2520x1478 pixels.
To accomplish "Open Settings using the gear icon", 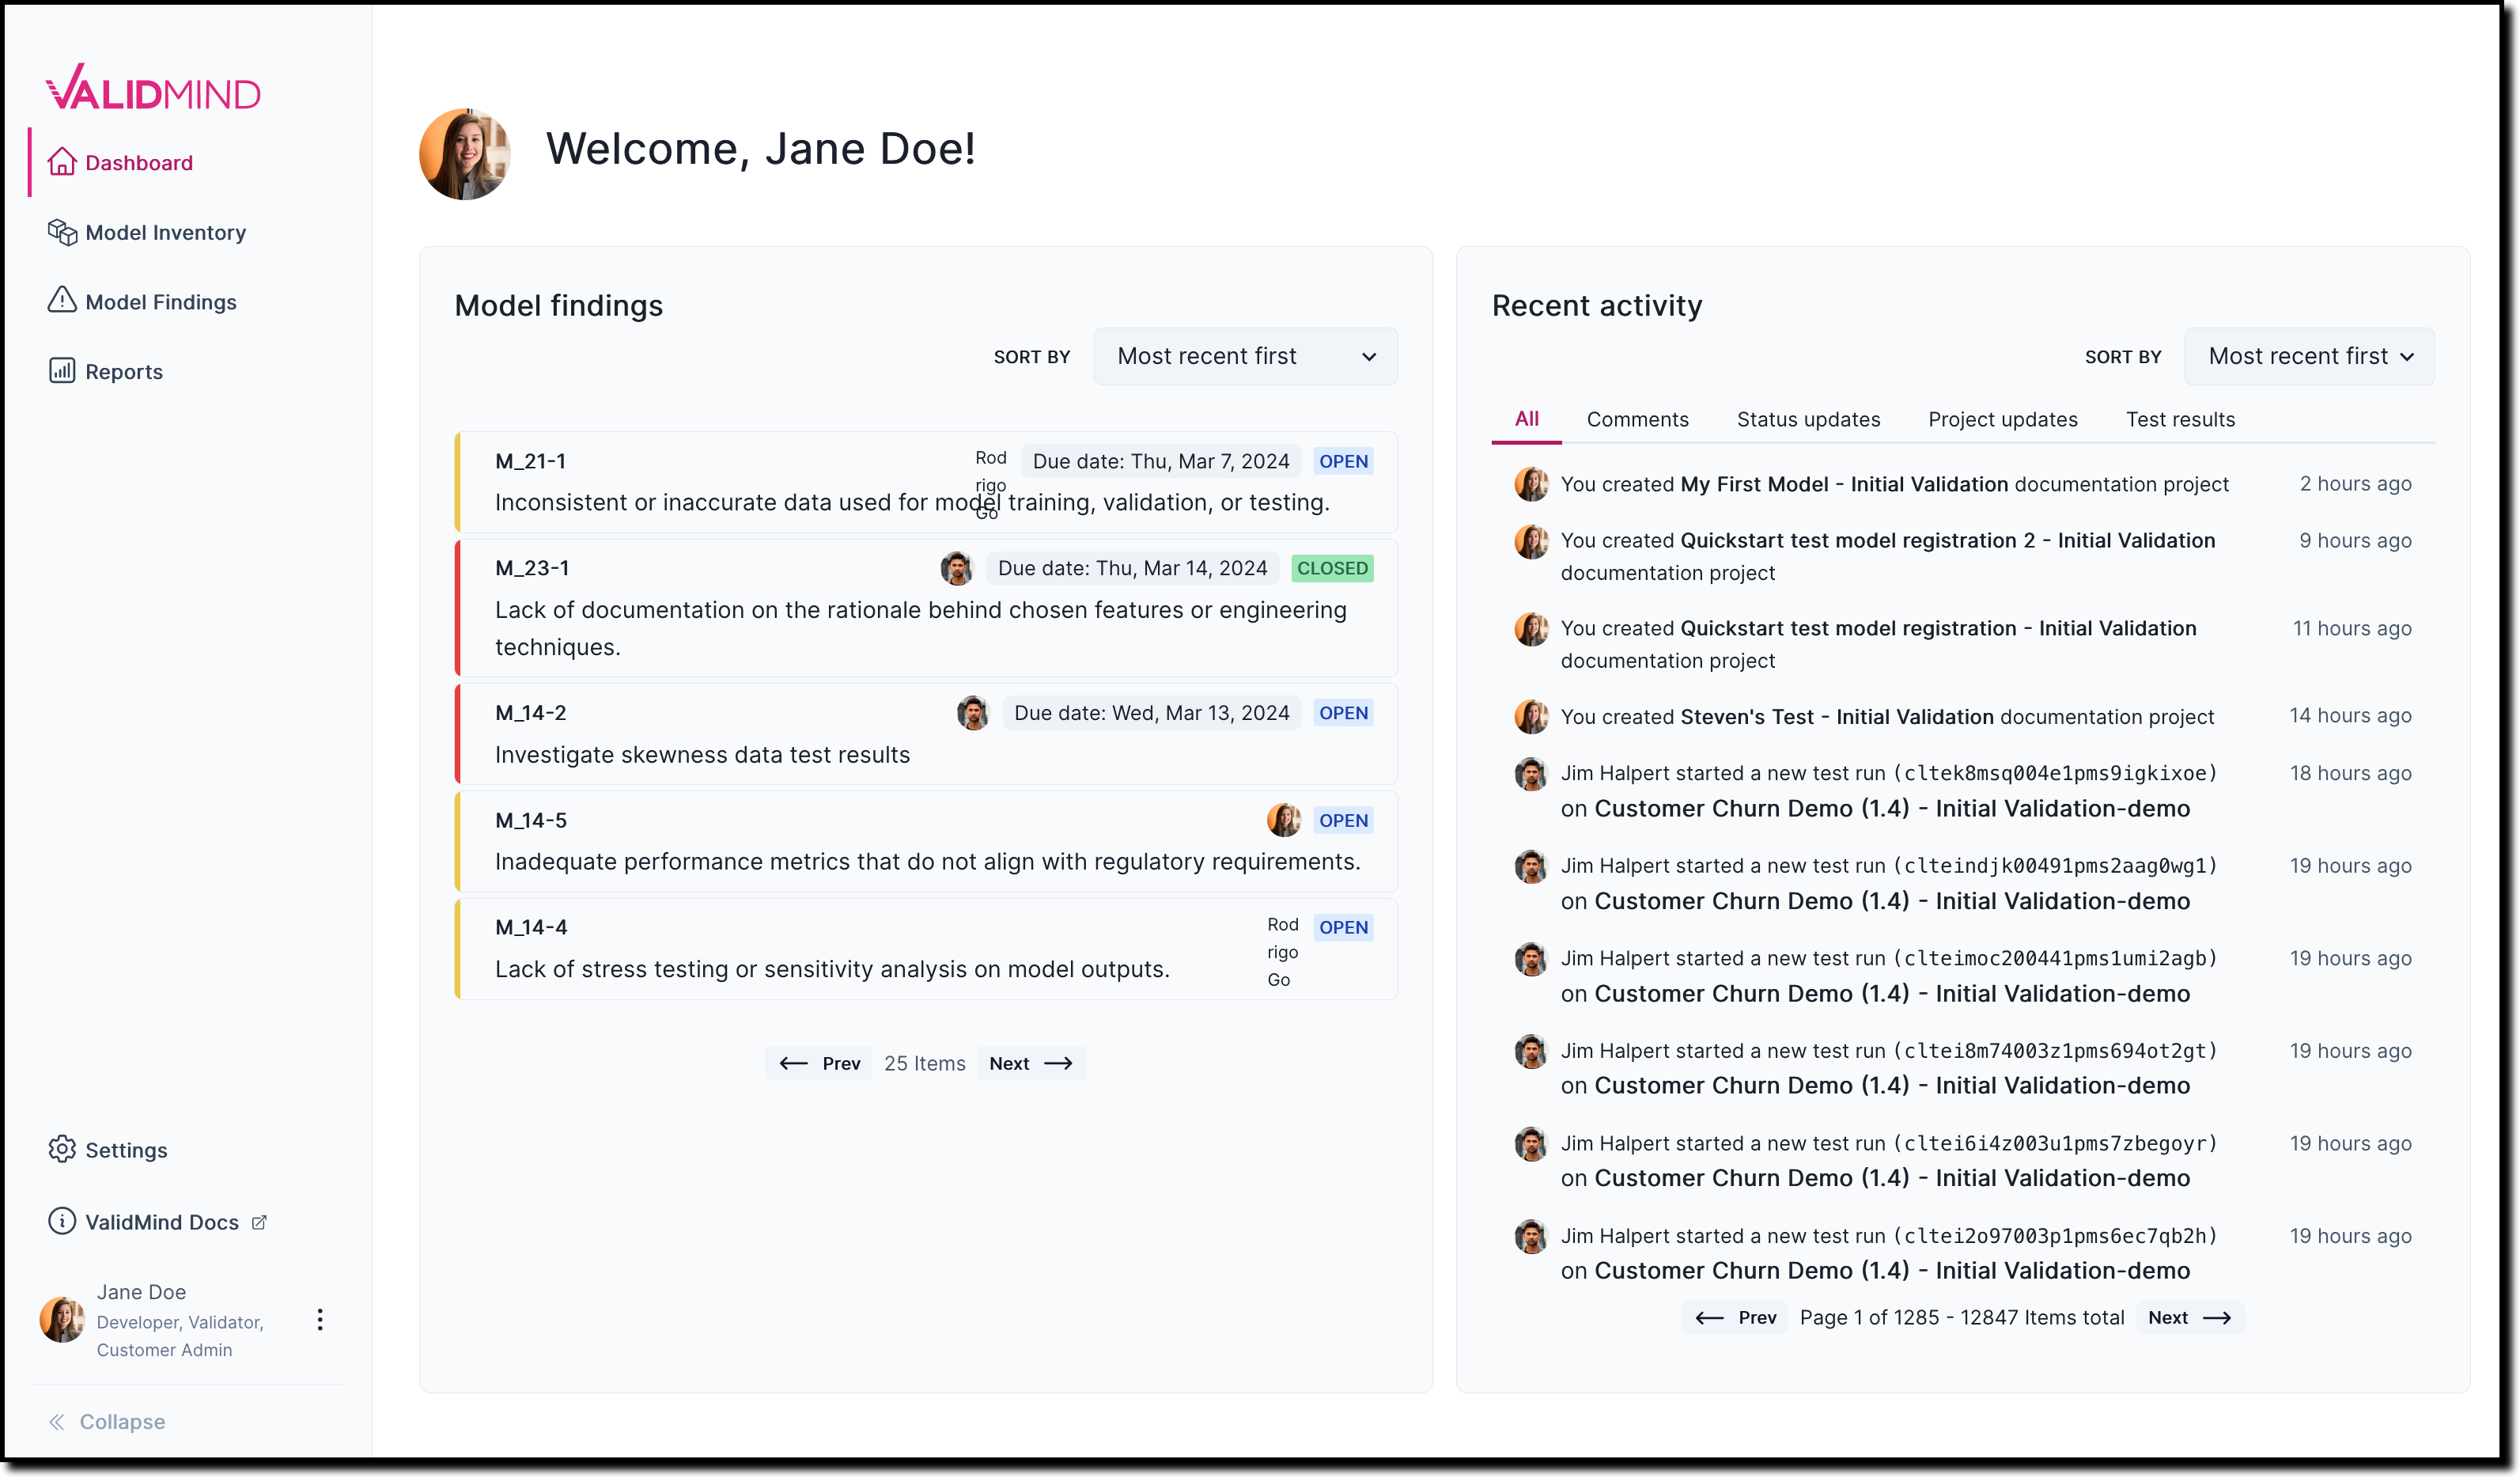I will coord(62,1149).
